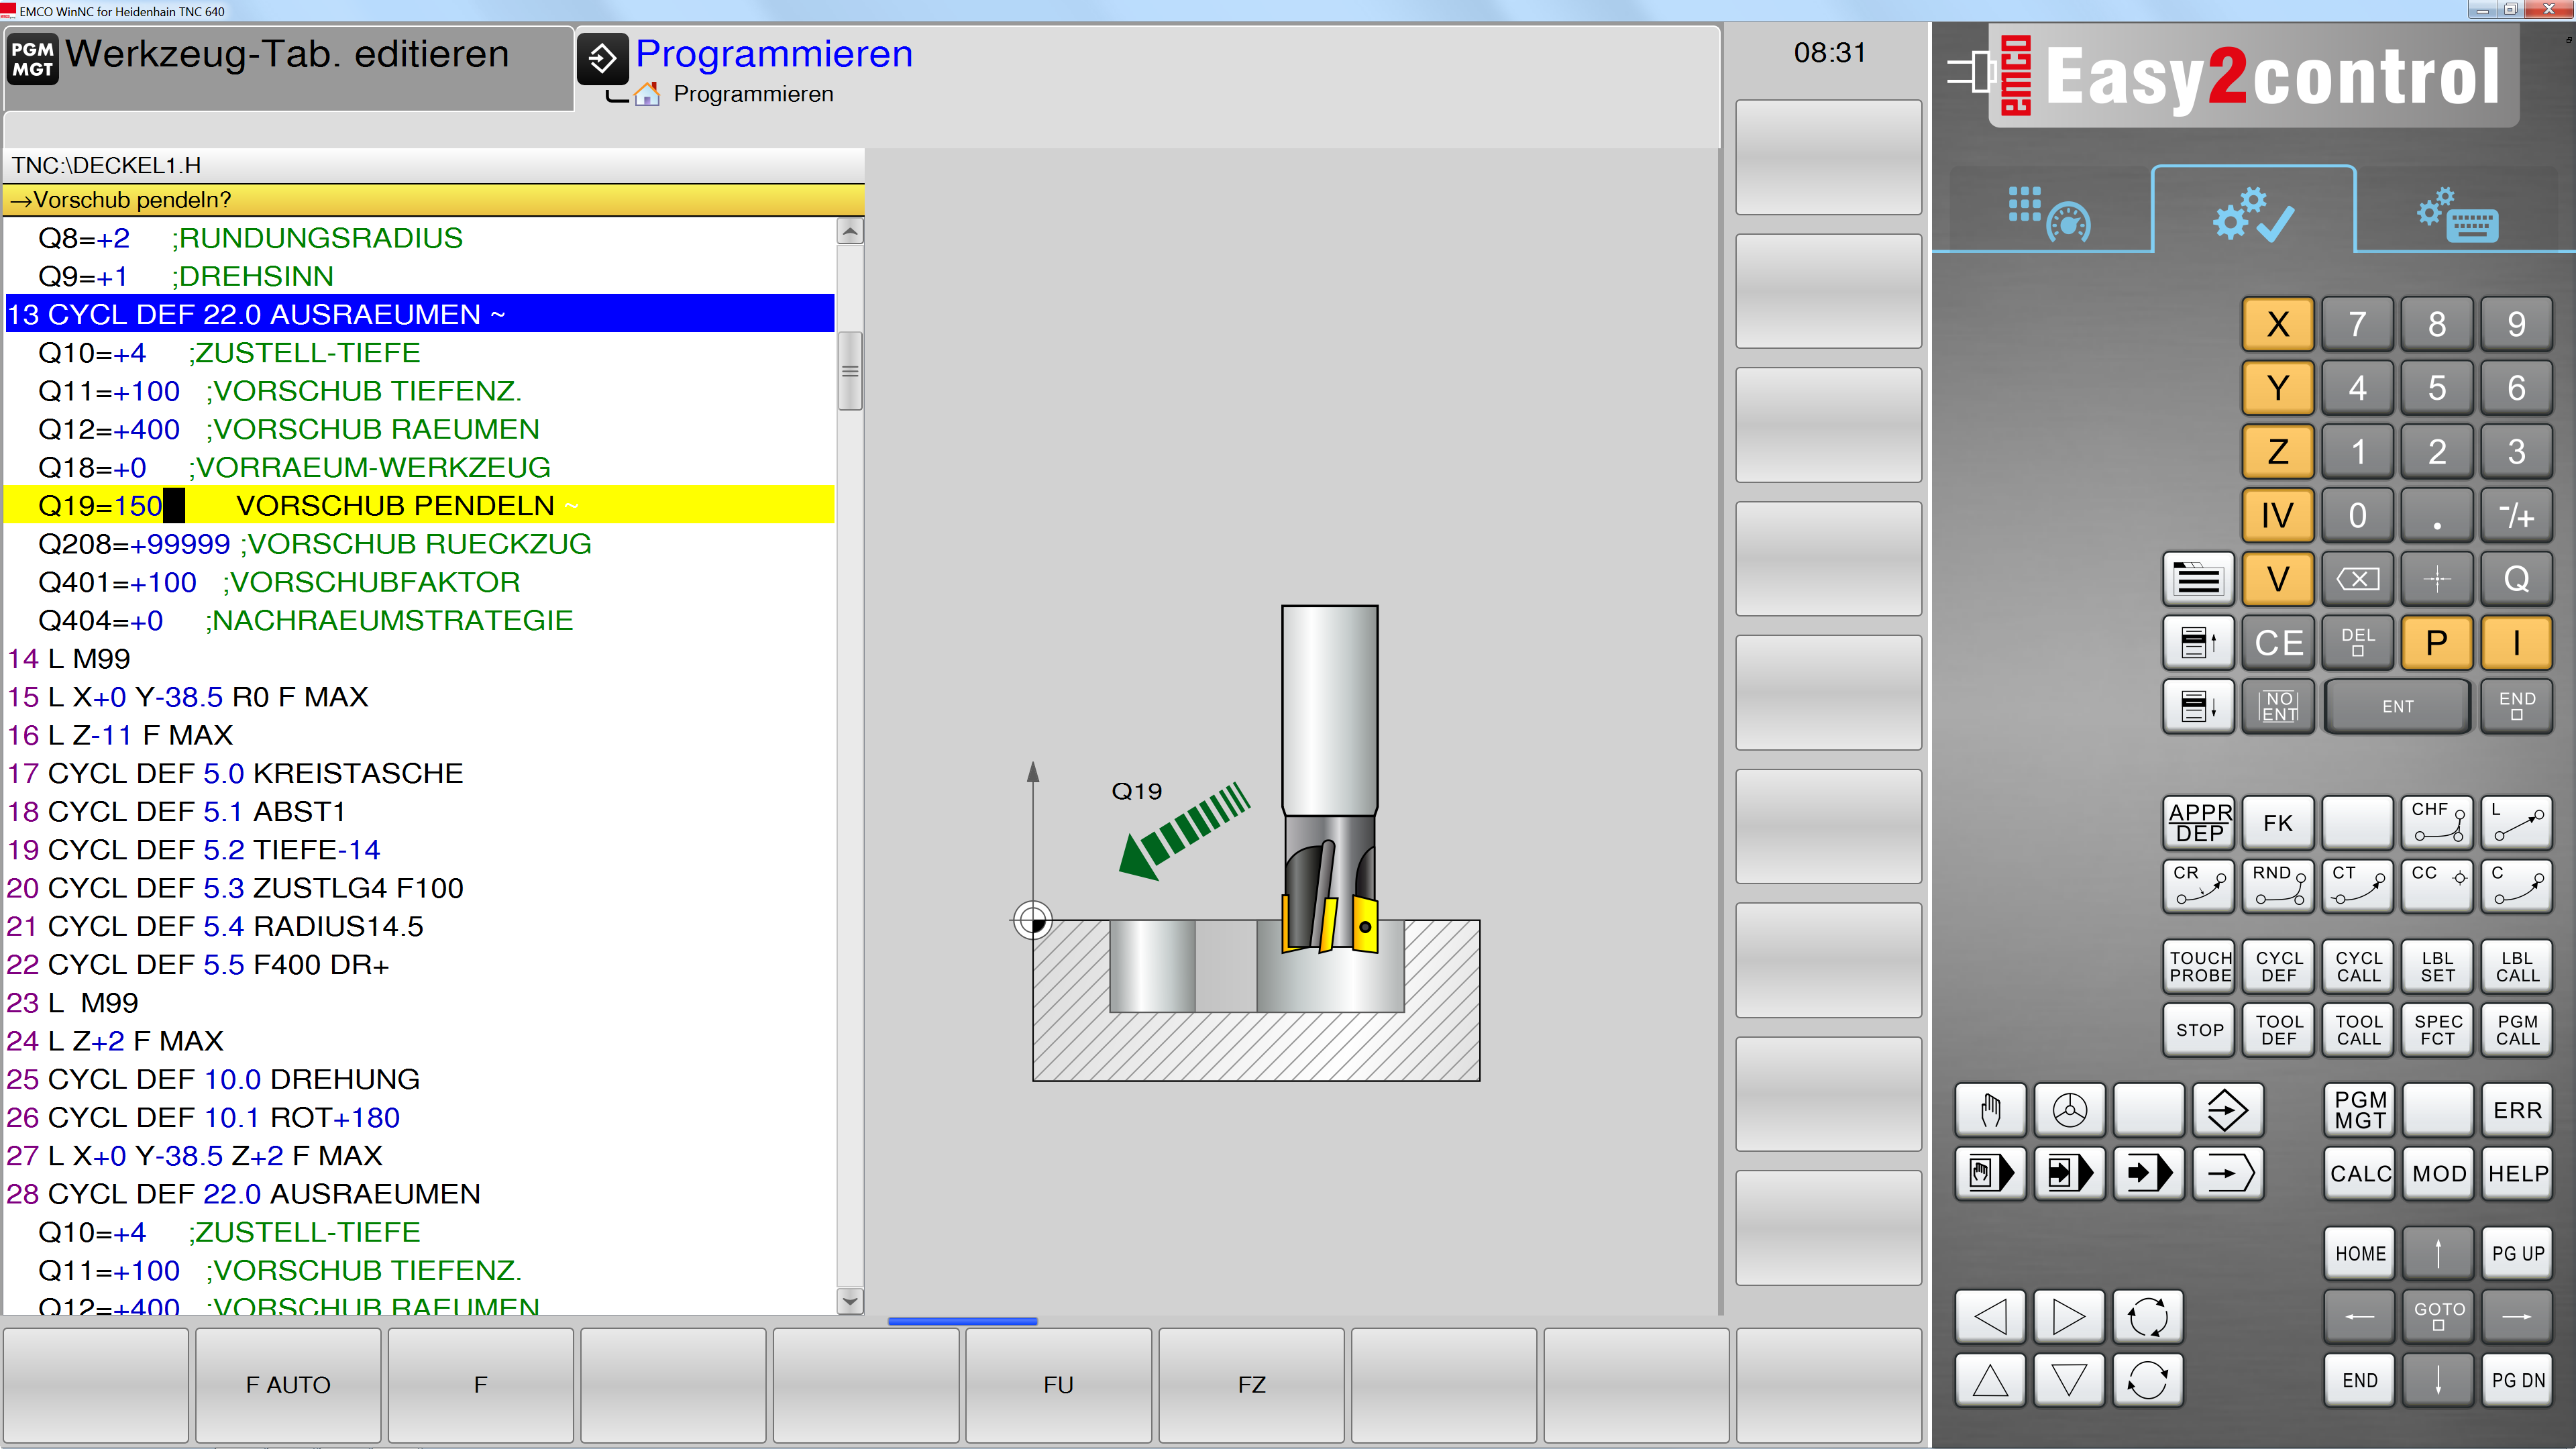This screenshot has height=1449, width=2576.
Task: Click scroll-up arrow of program list
Action: pyautogui.click(x=850, y=232)
